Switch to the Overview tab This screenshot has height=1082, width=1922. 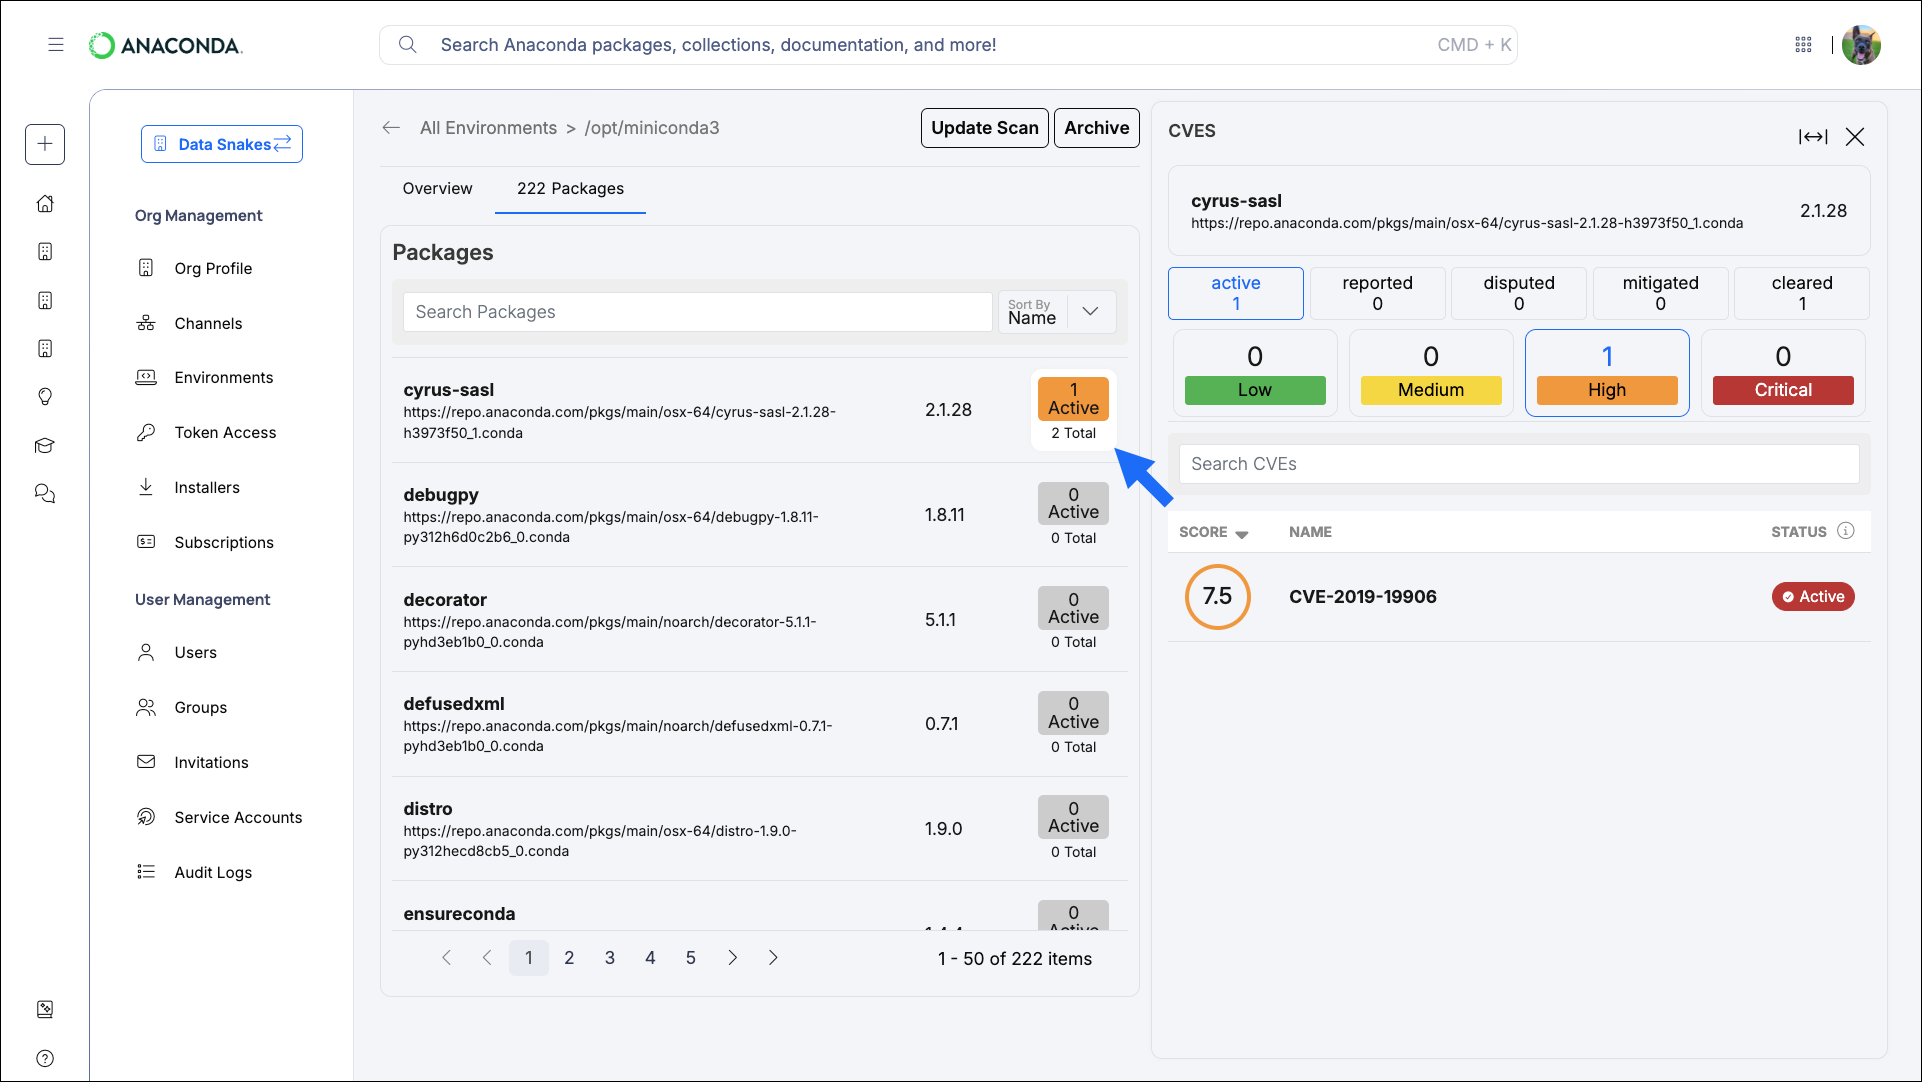tap(437, 188)
